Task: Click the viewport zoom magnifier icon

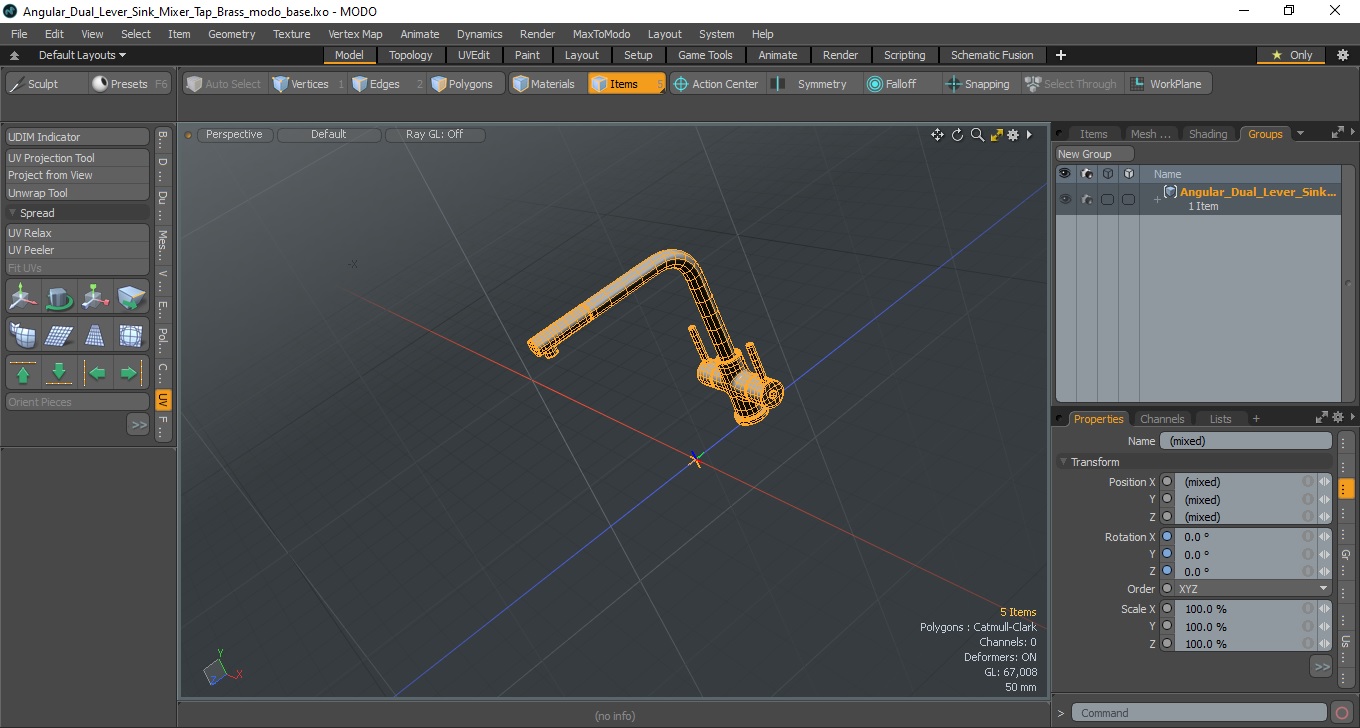Action: click(x=977, y=135)
